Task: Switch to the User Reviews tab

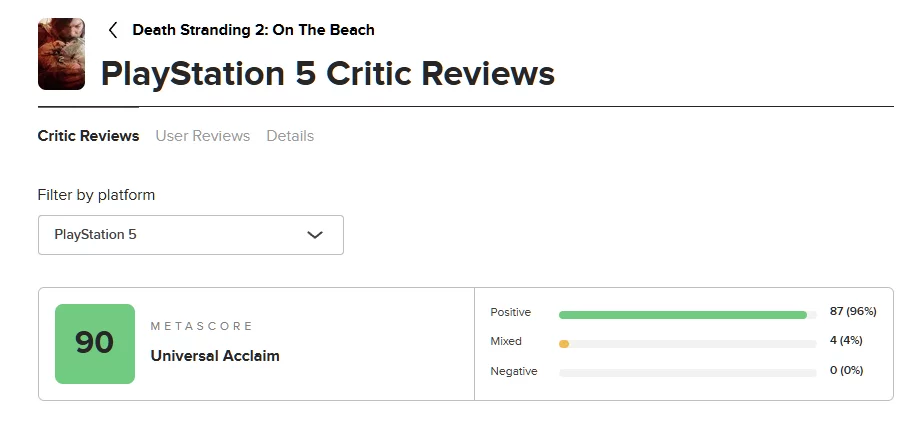Action: pos(202,136)
